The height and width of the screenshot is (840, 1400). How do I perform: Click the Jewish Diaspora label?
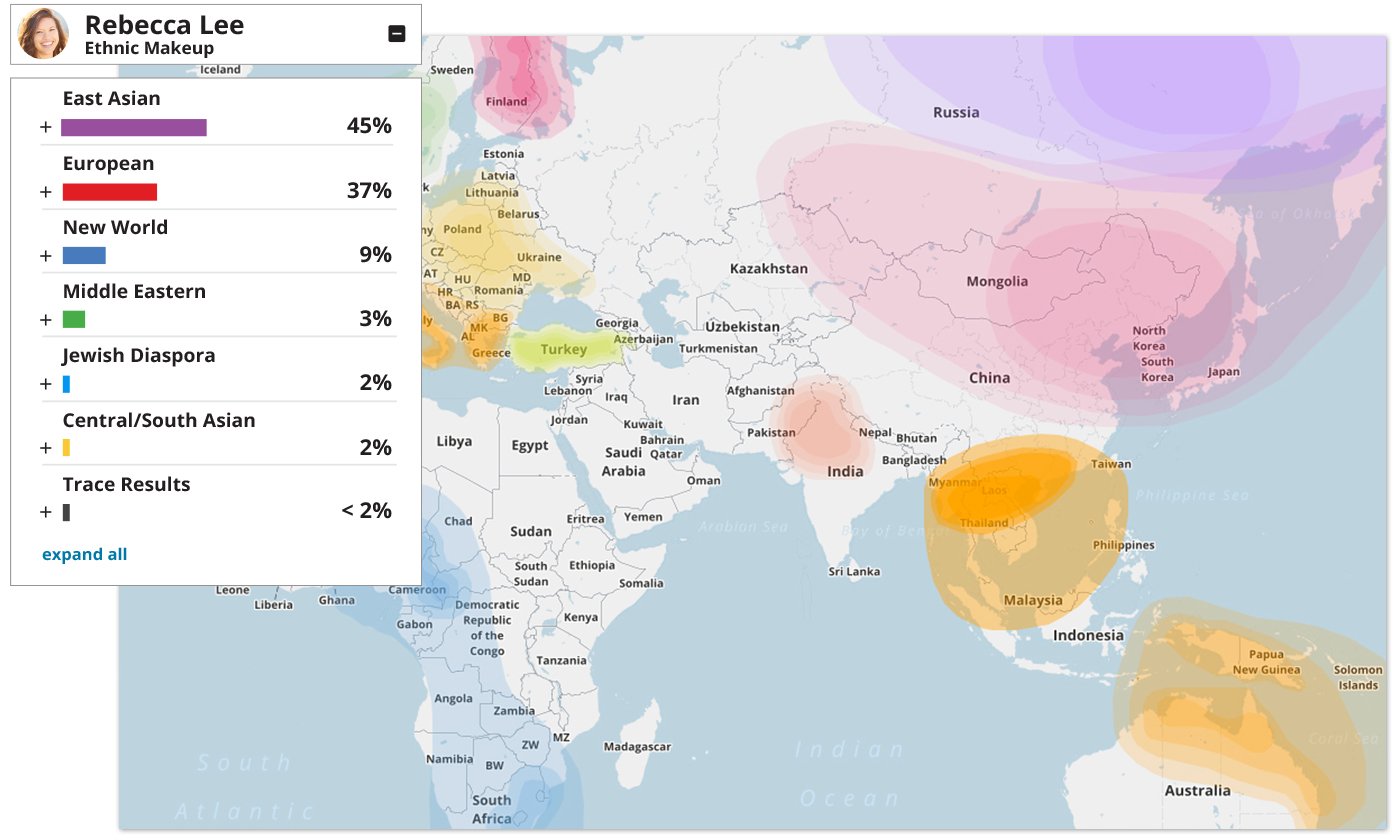coord(139,356)
